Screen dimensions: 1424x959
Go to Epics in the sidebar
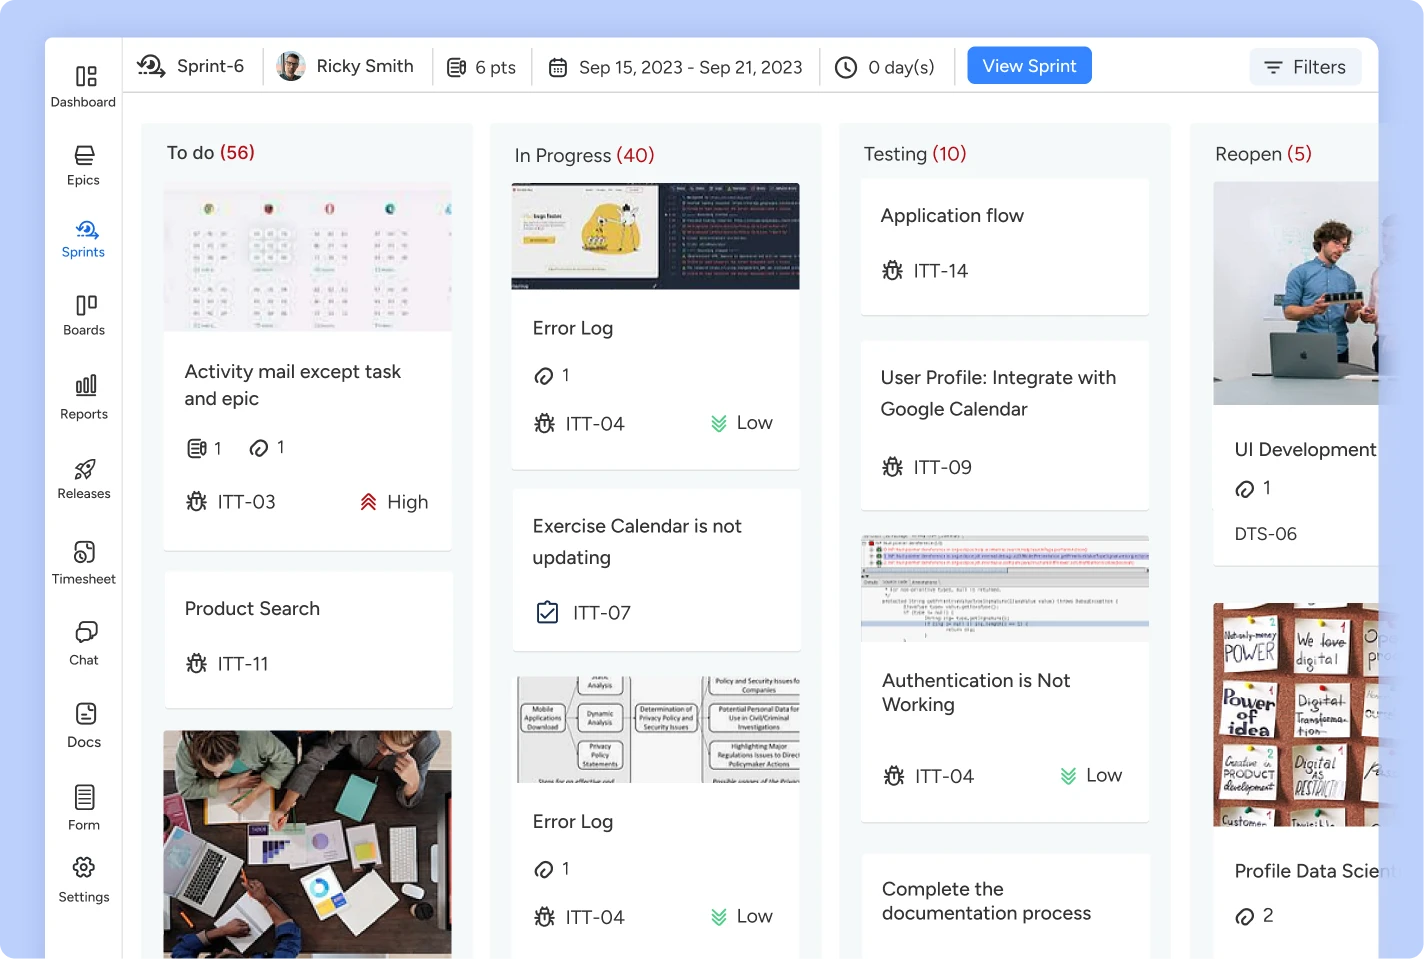(x=84, y=165)
